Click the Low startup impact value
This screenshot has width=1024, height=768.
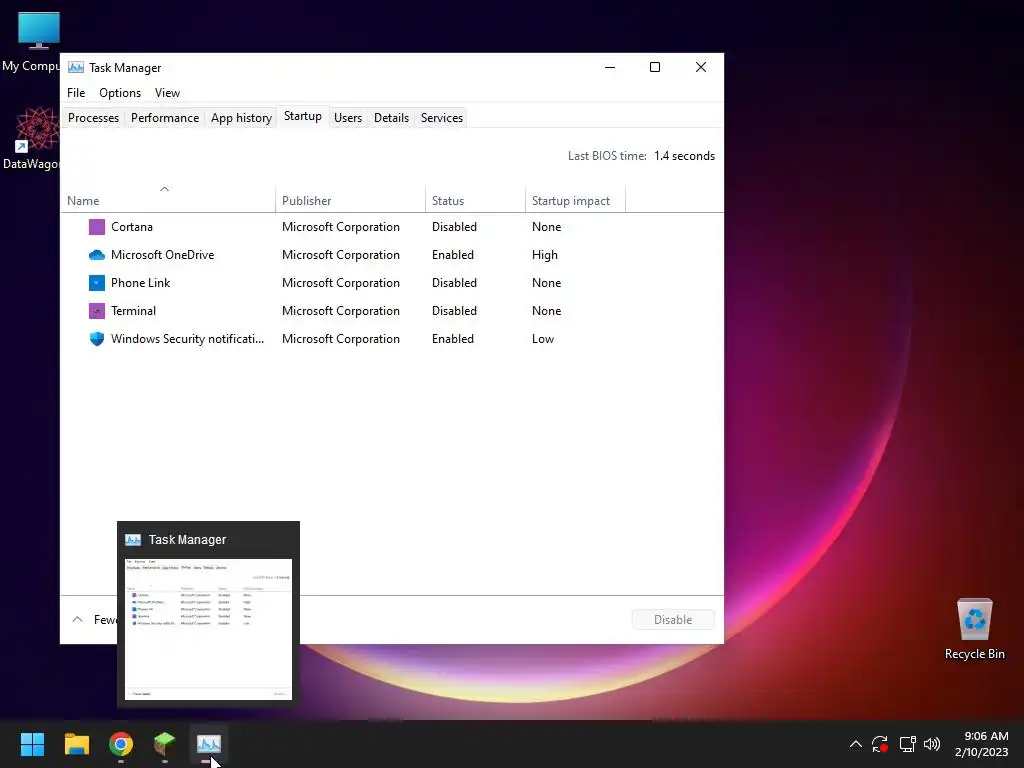[x=543, y=339]
